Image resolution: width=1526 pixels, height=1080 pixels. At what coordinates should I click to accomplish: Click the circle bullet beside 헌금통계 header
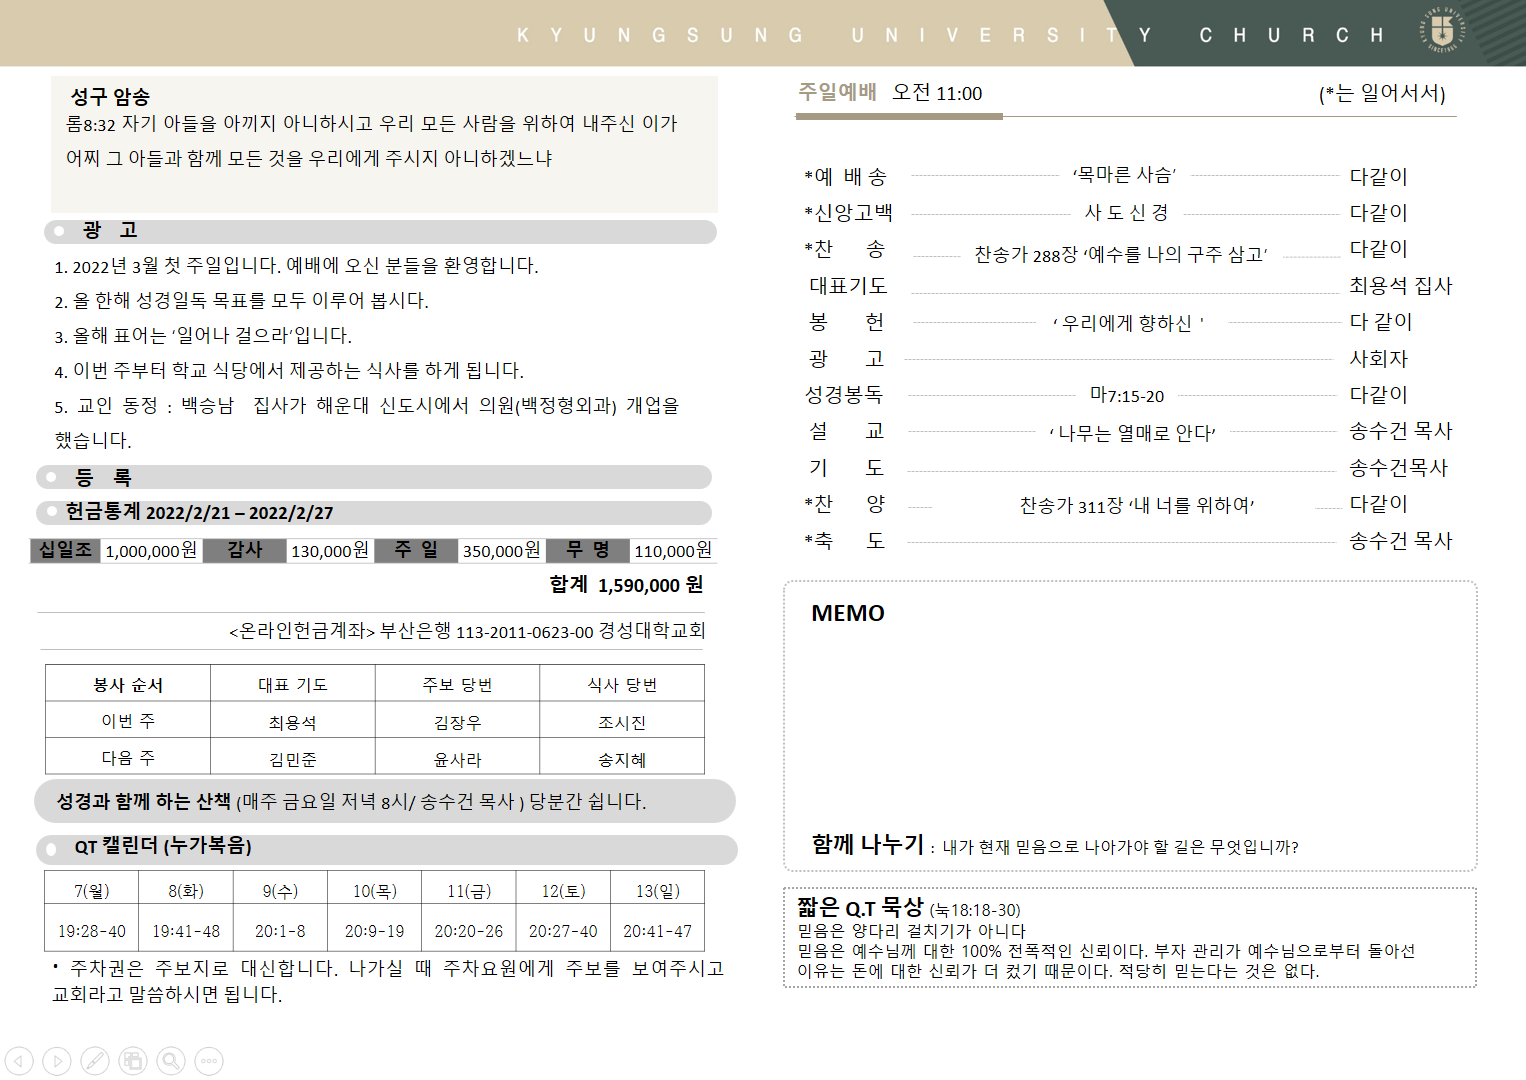tap(51, 513)
